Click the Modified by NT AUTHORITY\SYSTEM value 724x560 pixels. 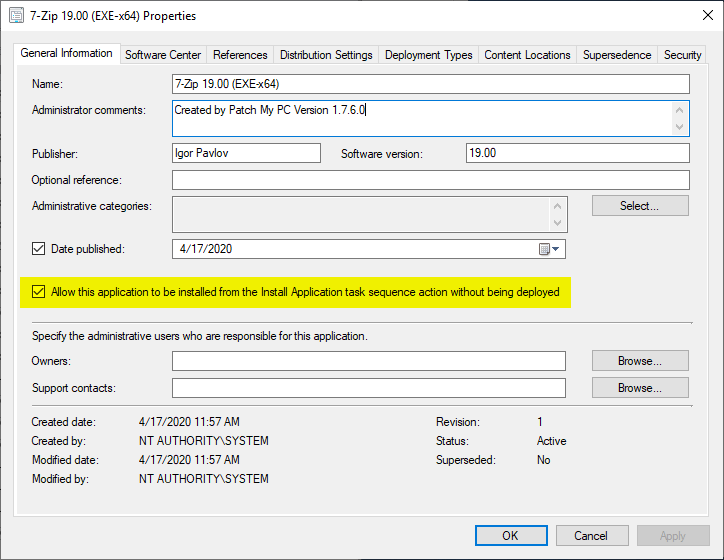(204, 479)
